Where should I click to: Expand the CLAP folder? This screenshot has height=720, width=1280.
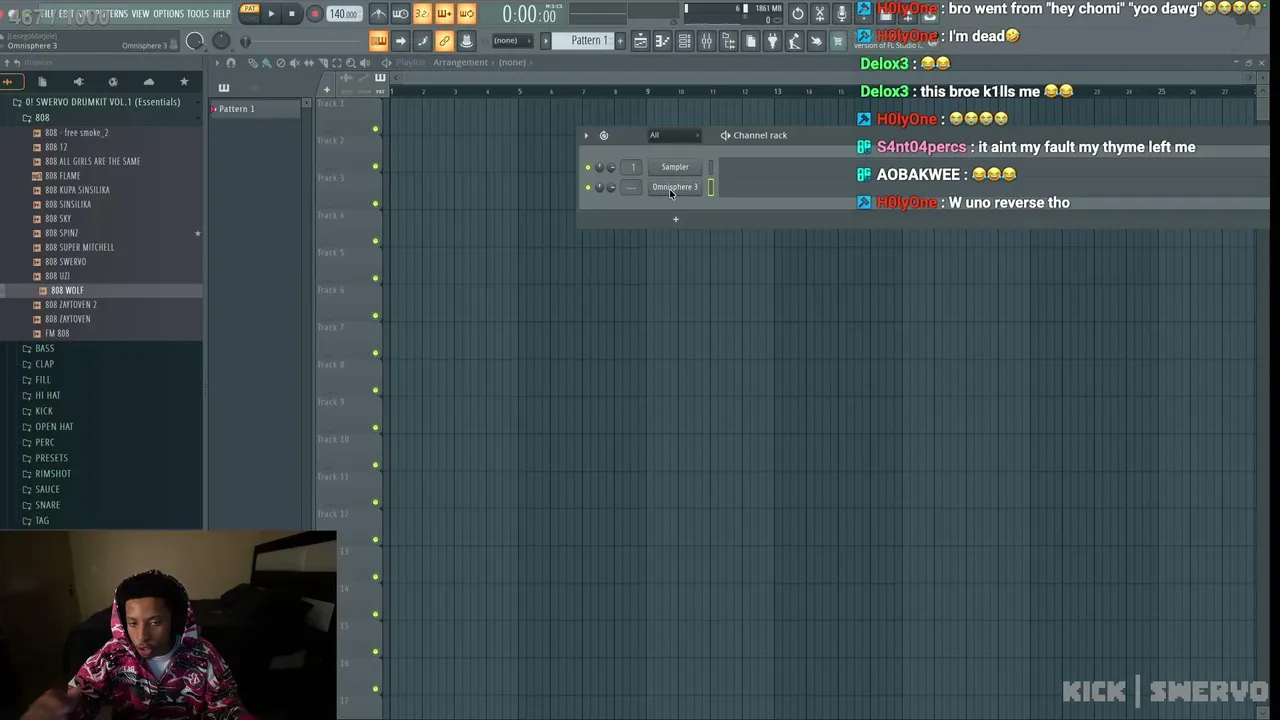[45, 364]
